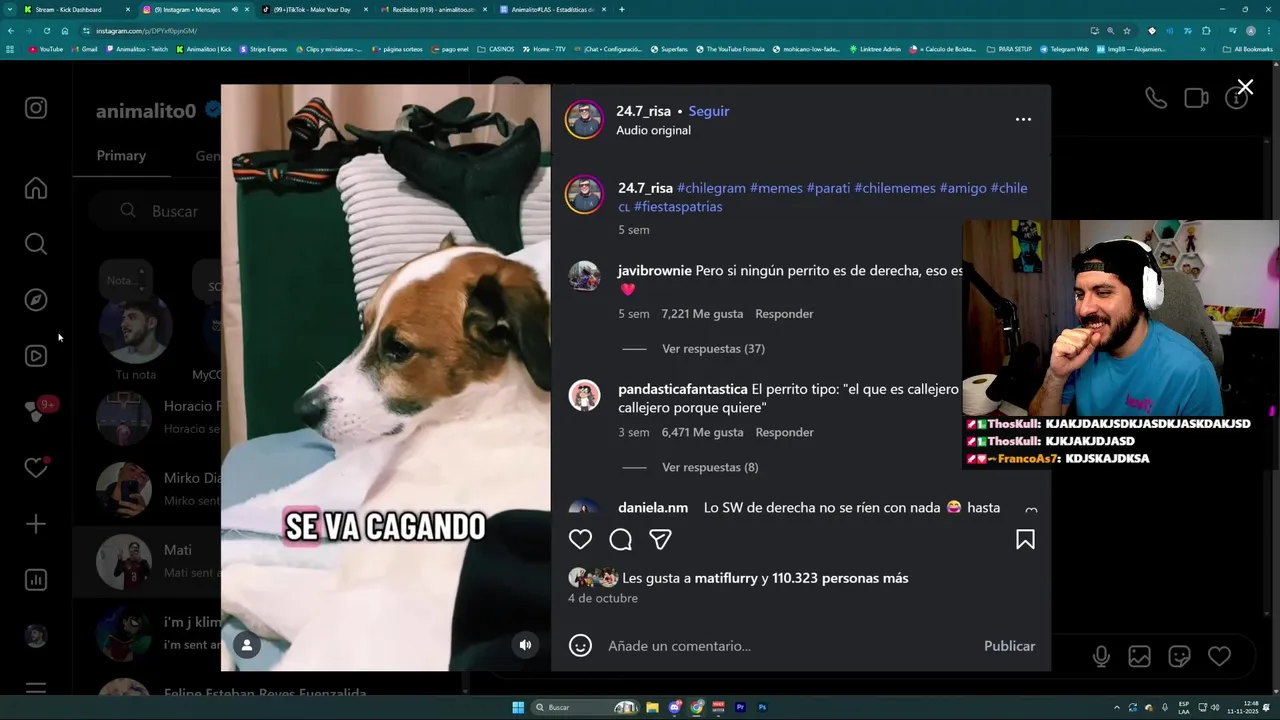
Task: Open the javibrownie profile link
Action: coord(654,270)
